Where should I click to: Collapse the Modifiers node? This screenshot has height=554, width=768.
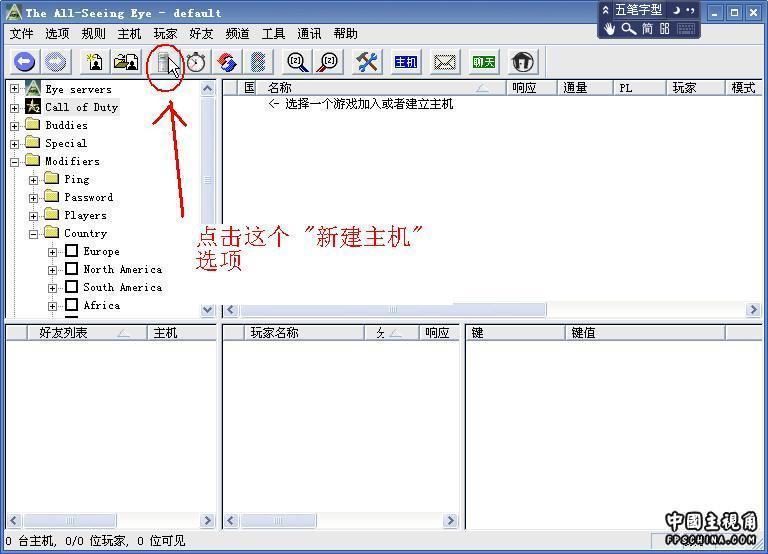point(15,162)
